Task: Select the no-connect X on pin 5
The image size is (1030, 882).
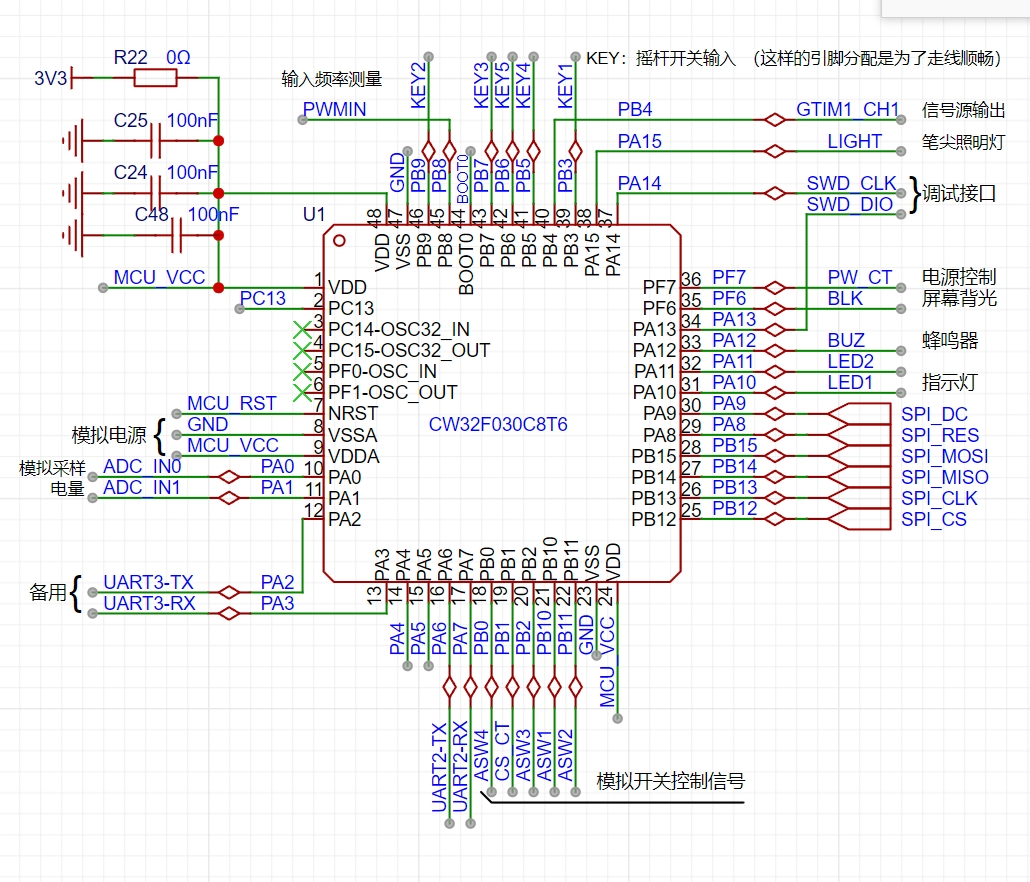Action: (302, 372)
